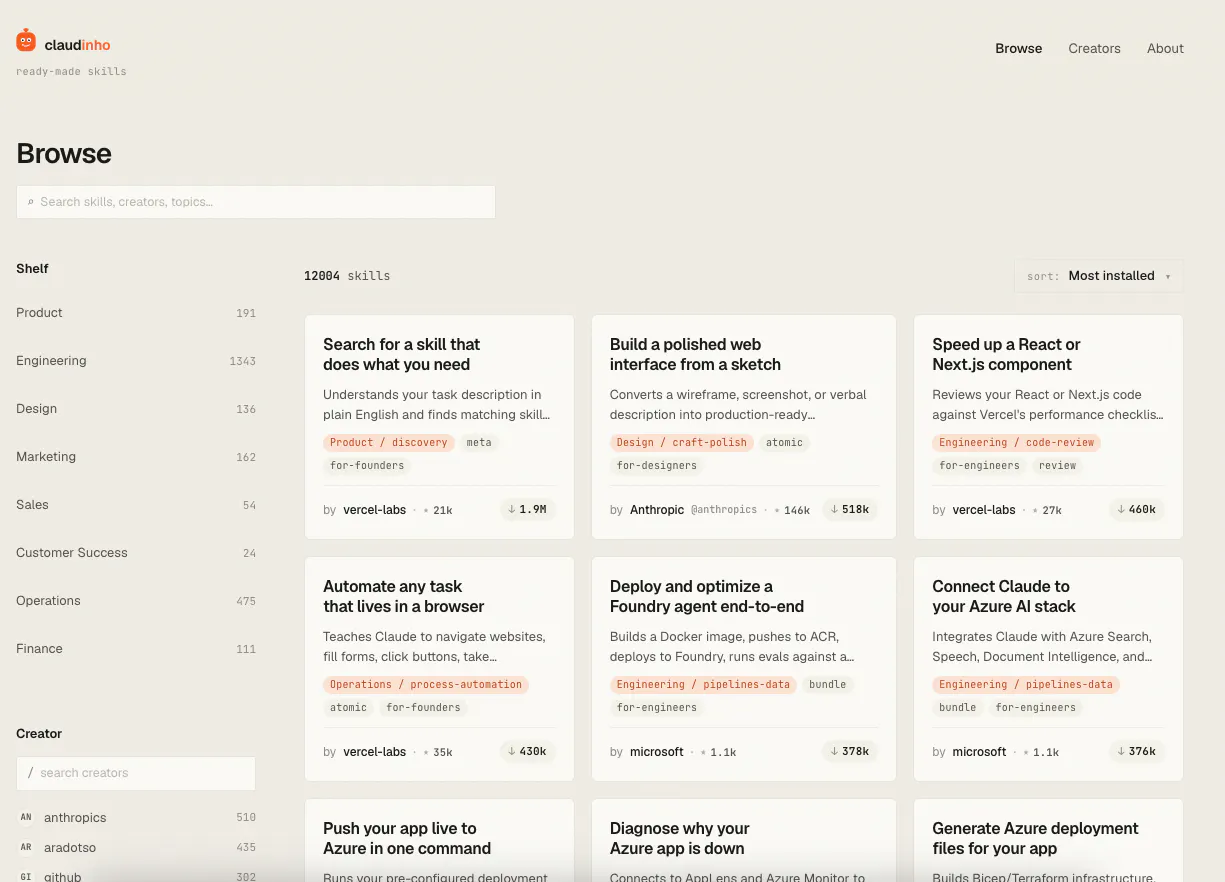Image resolution: width=1225 pixels, height=882 pixels.
Task: Click the 'Design / craft-polish' tag
Action: (682, 442)
